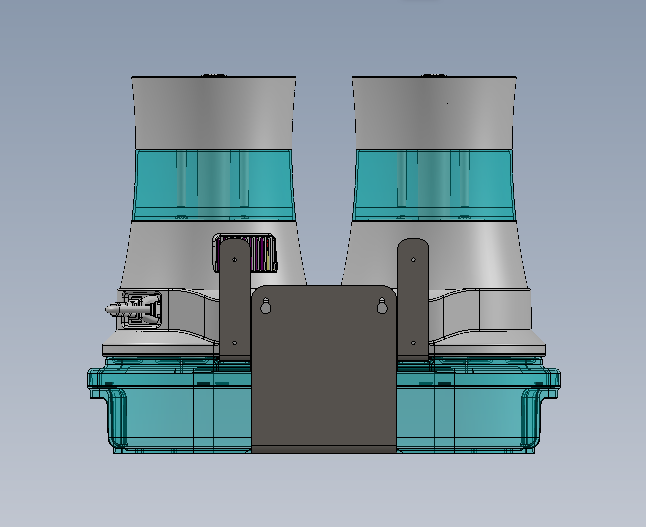646x527 pixels.
Task: Click the left screw on the mounting plate
Action: [265, 307]
